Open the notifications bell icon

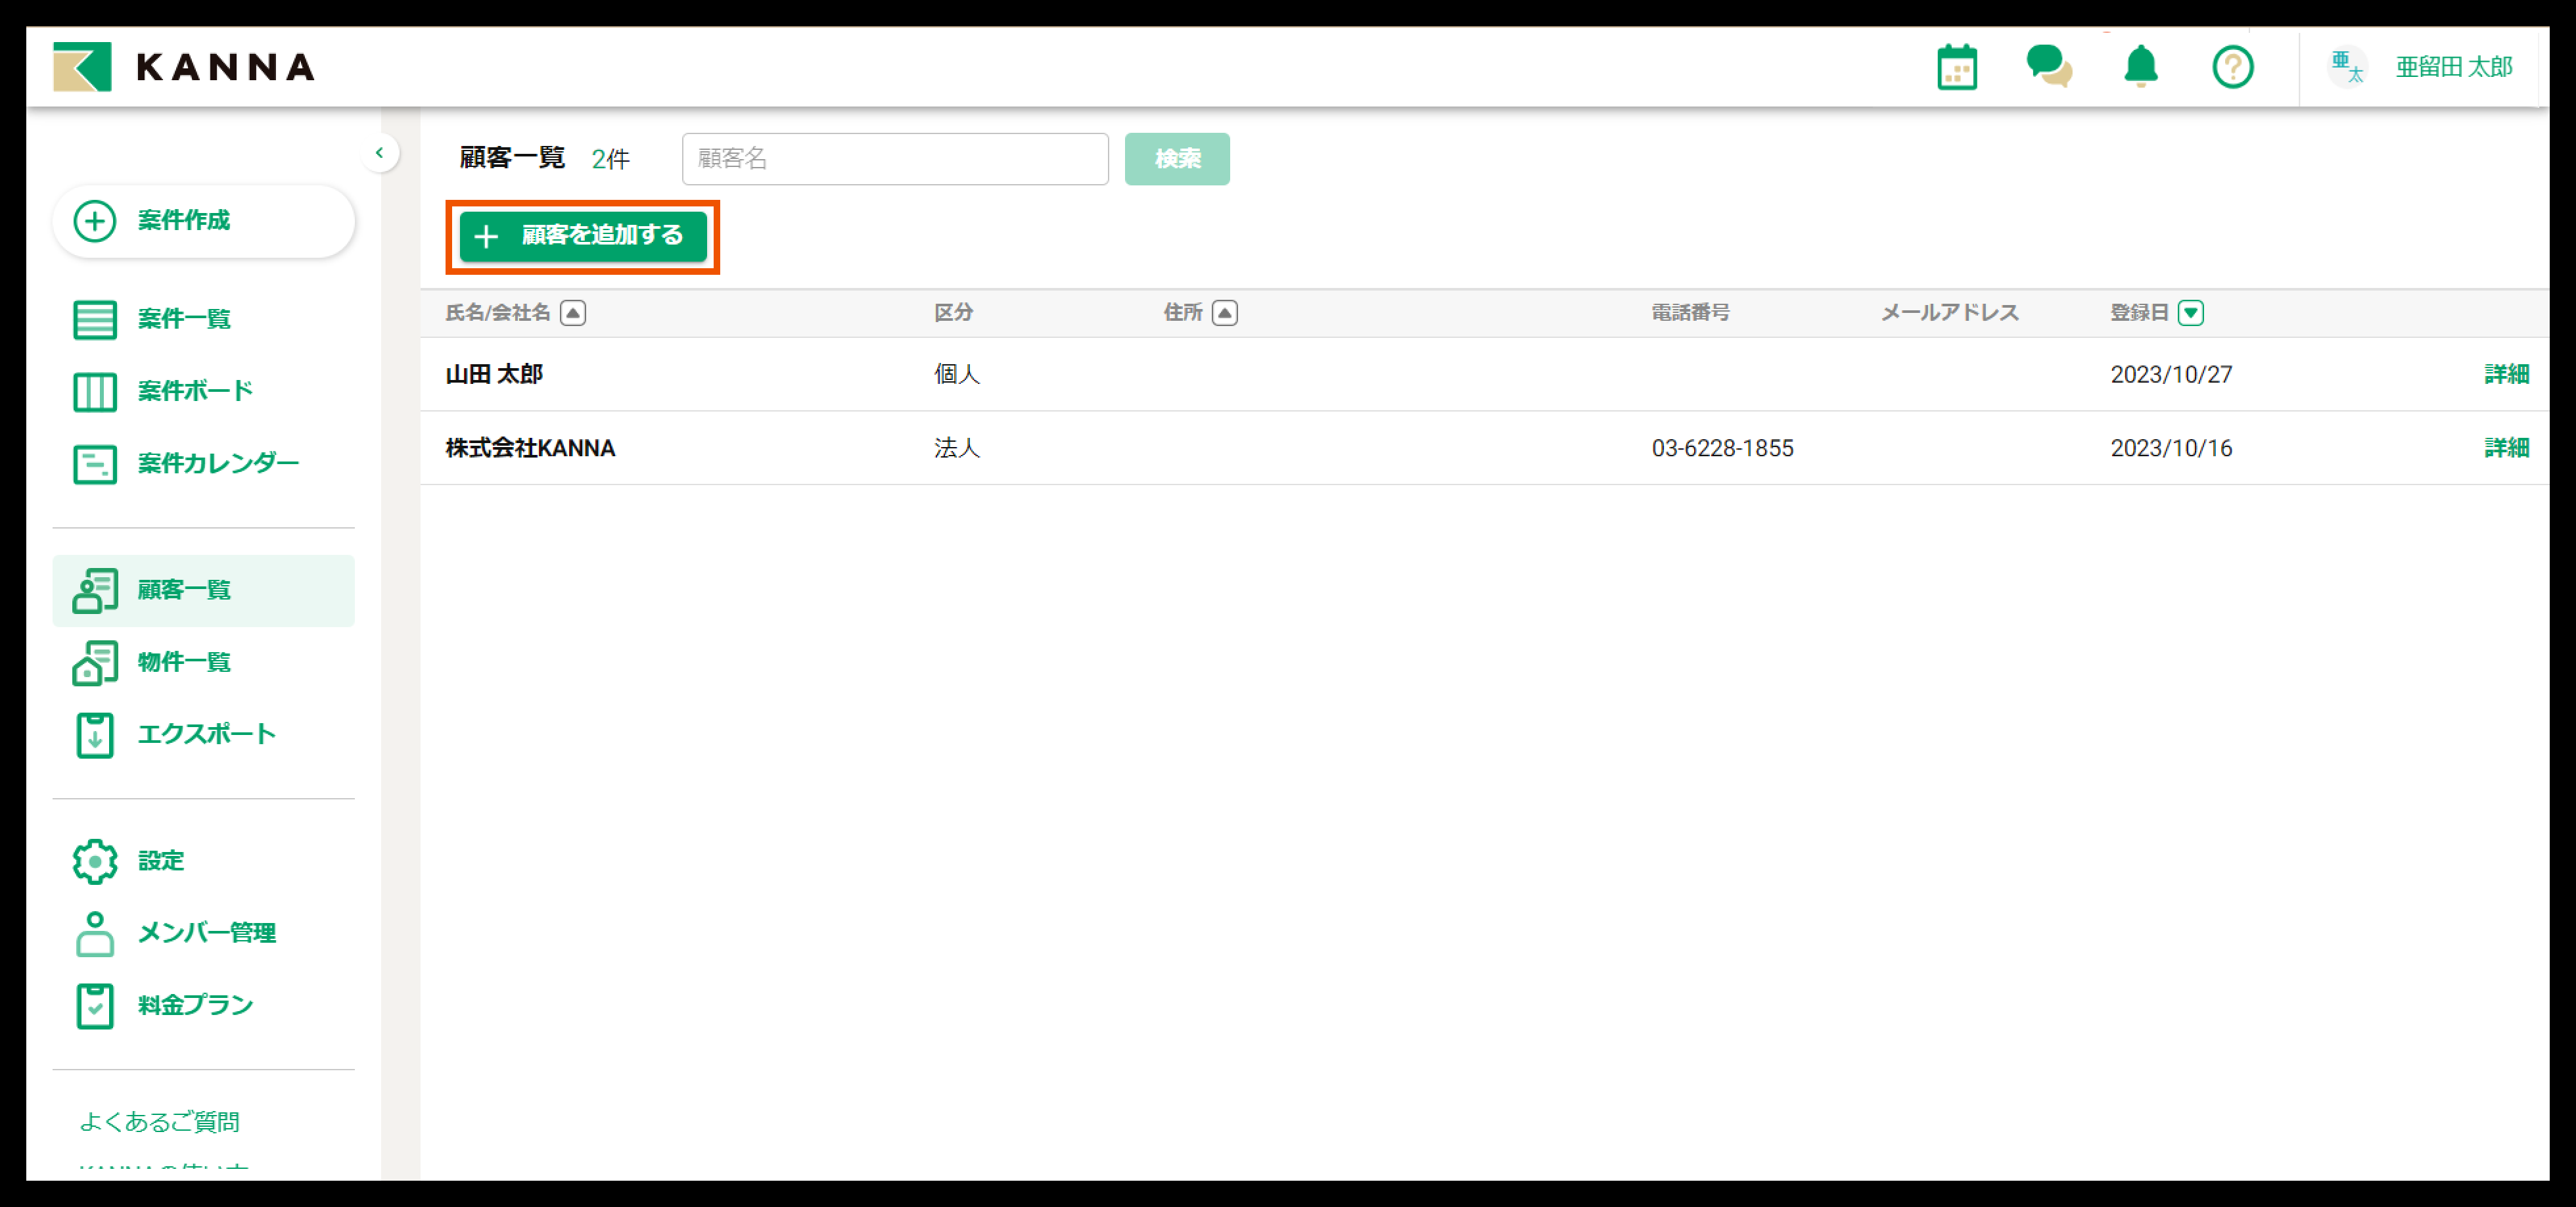point(2140,67)
